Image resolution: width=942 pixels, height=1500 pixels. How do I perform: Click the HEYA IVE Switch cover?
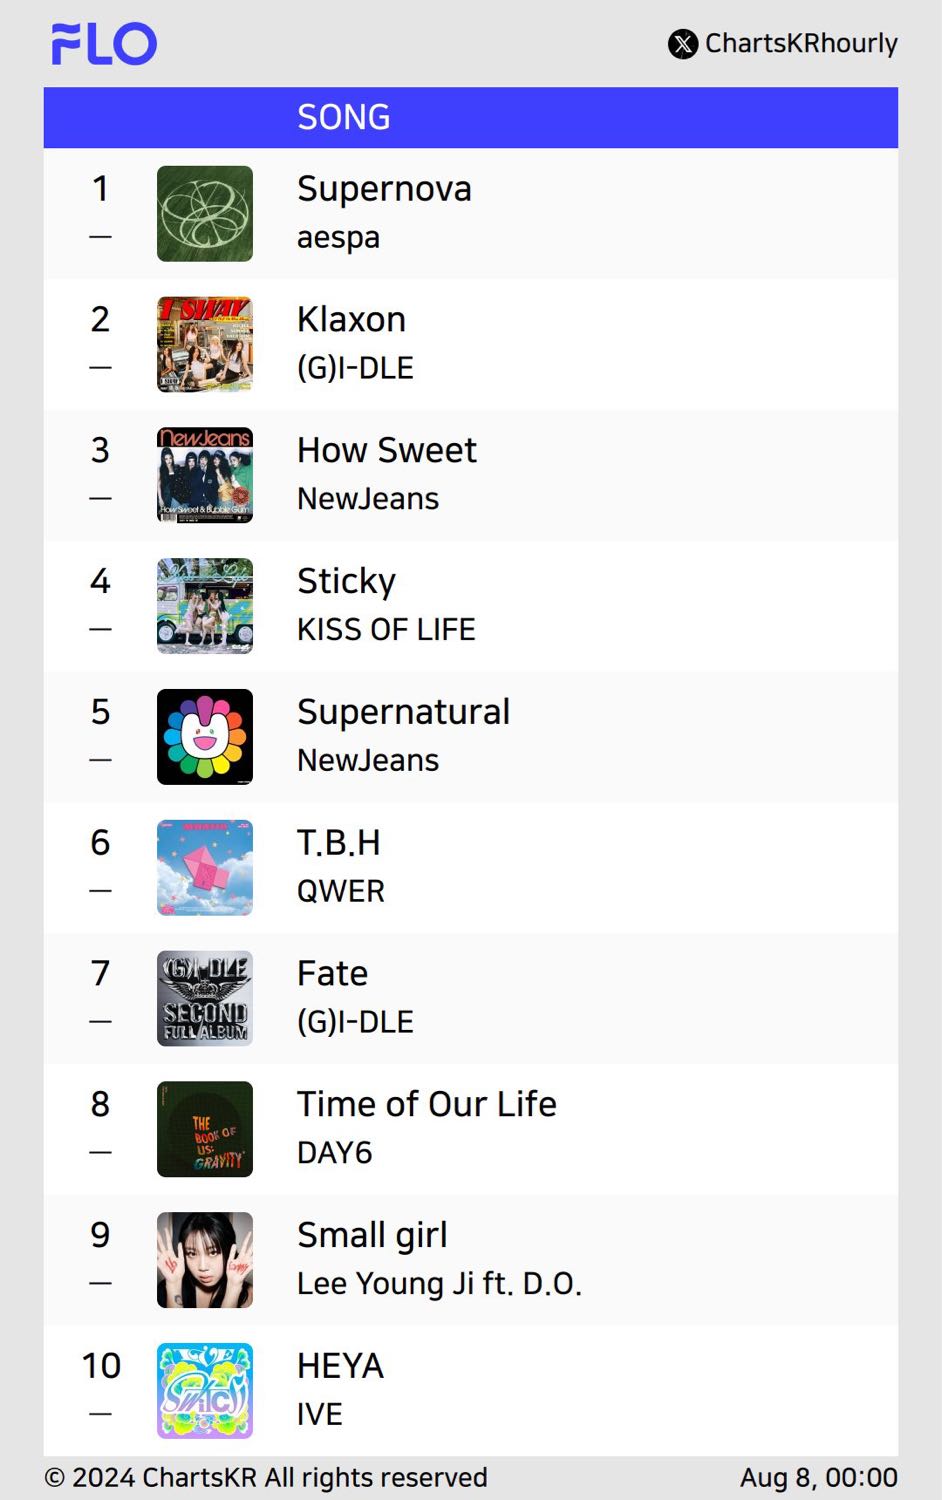(x=205, y=1391)
